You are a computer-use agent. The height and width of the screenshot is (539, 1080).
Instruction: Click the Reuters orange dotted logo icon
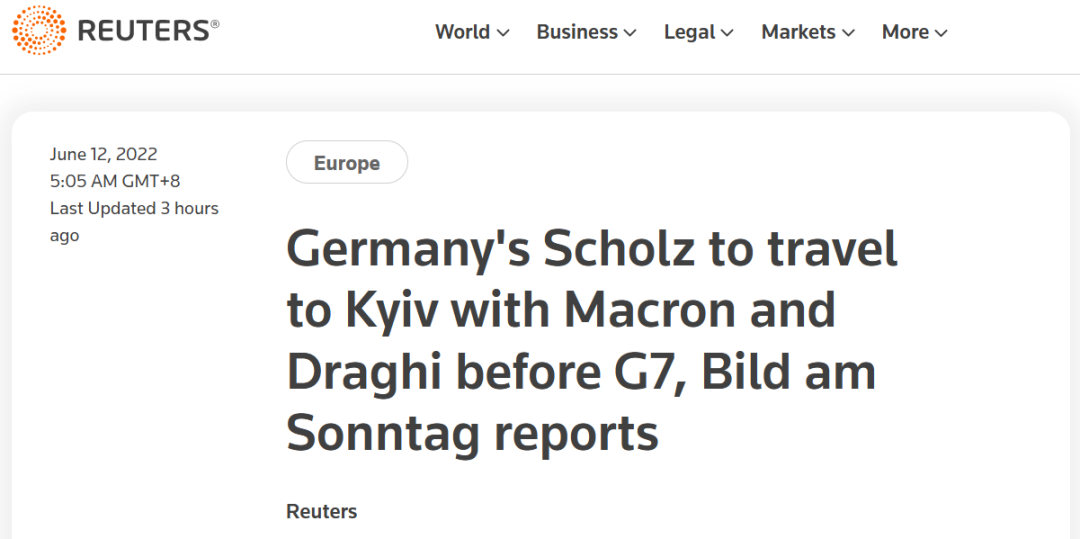(39, 31)
